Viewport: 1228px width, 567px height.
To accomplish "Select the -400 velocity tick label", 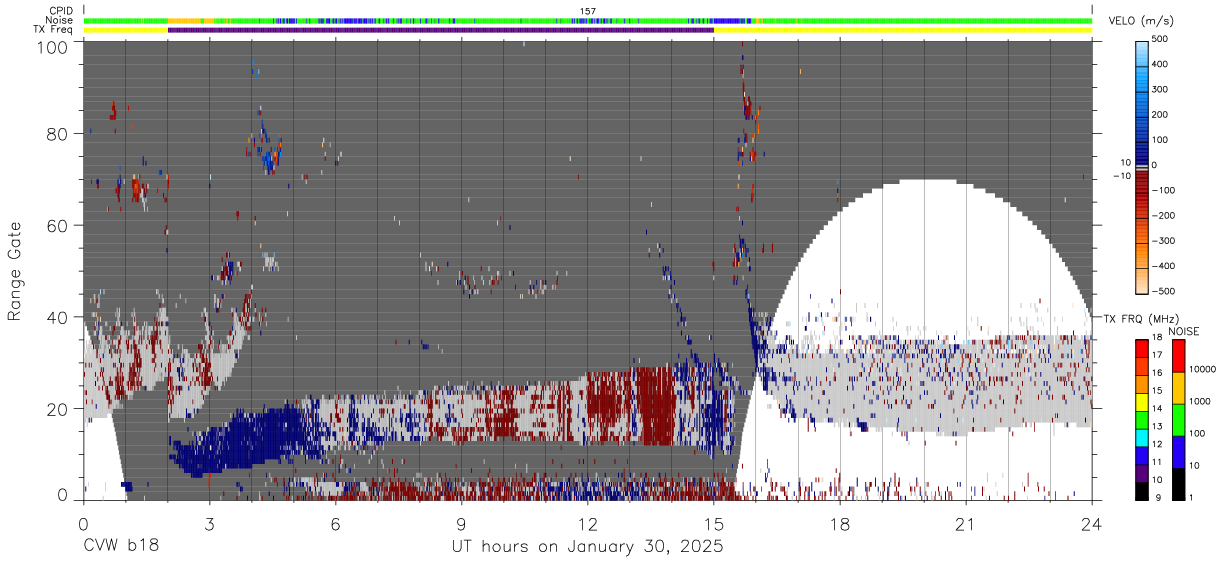I will click(1163, 267).
